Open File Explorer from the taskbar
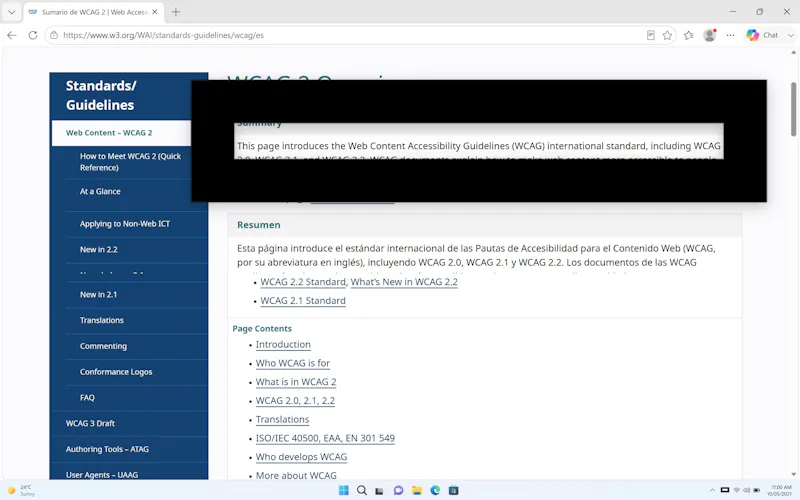 coord(417,490)
